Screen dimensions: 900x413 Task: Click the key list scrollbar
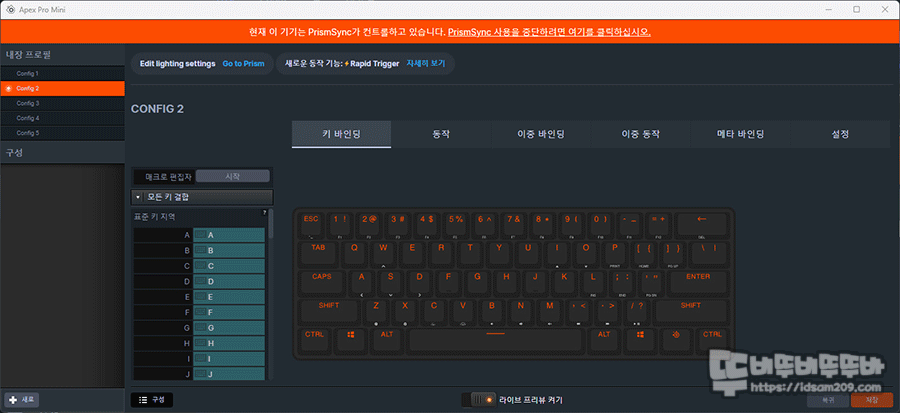[x=271, y=224]
